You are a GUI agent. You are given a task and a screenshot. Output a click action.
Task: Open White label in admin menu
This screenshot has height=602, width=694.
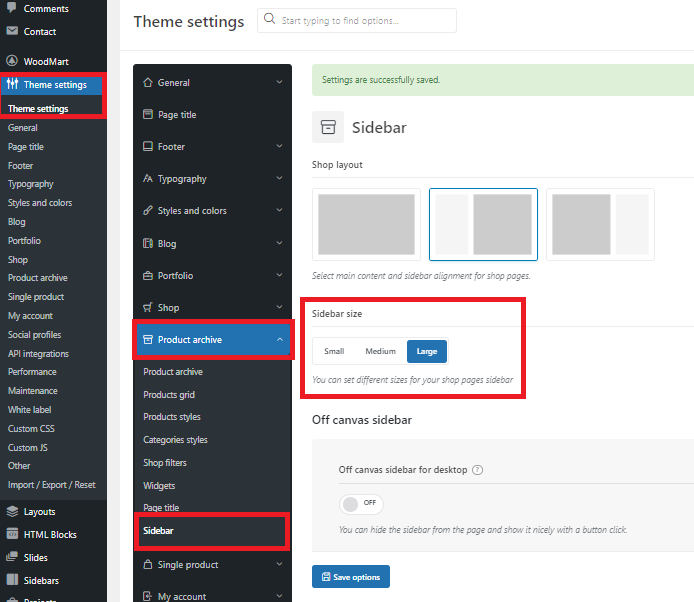(x=30, y=410)
